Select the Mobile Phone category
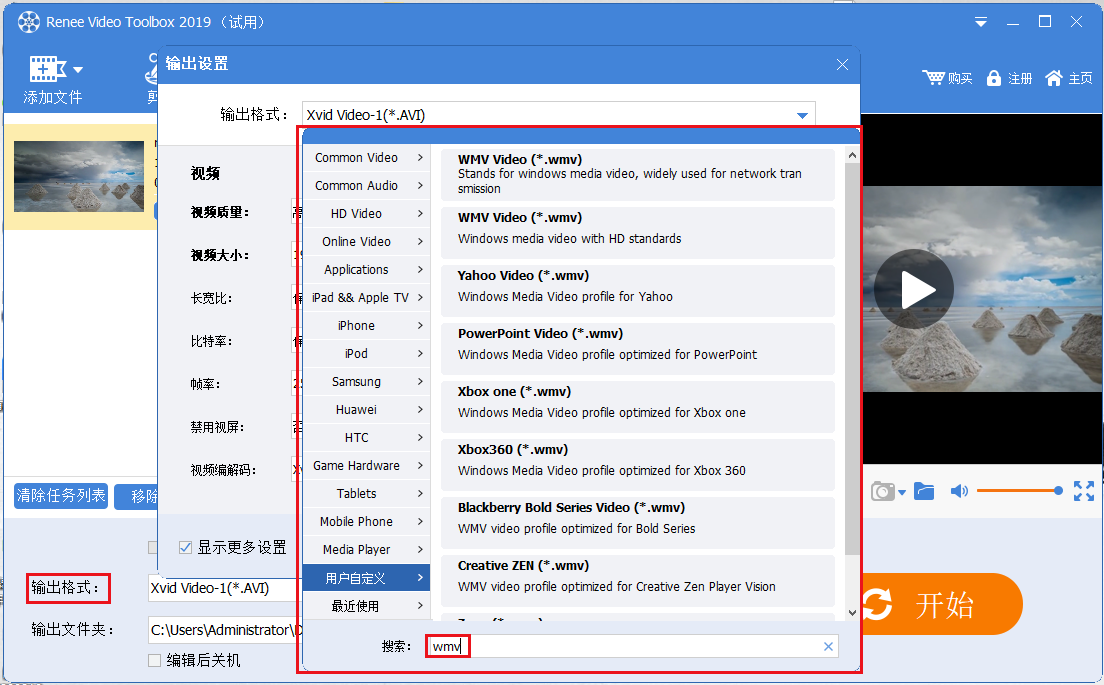Screen dimensions: 1104x685 click(365, 522)
